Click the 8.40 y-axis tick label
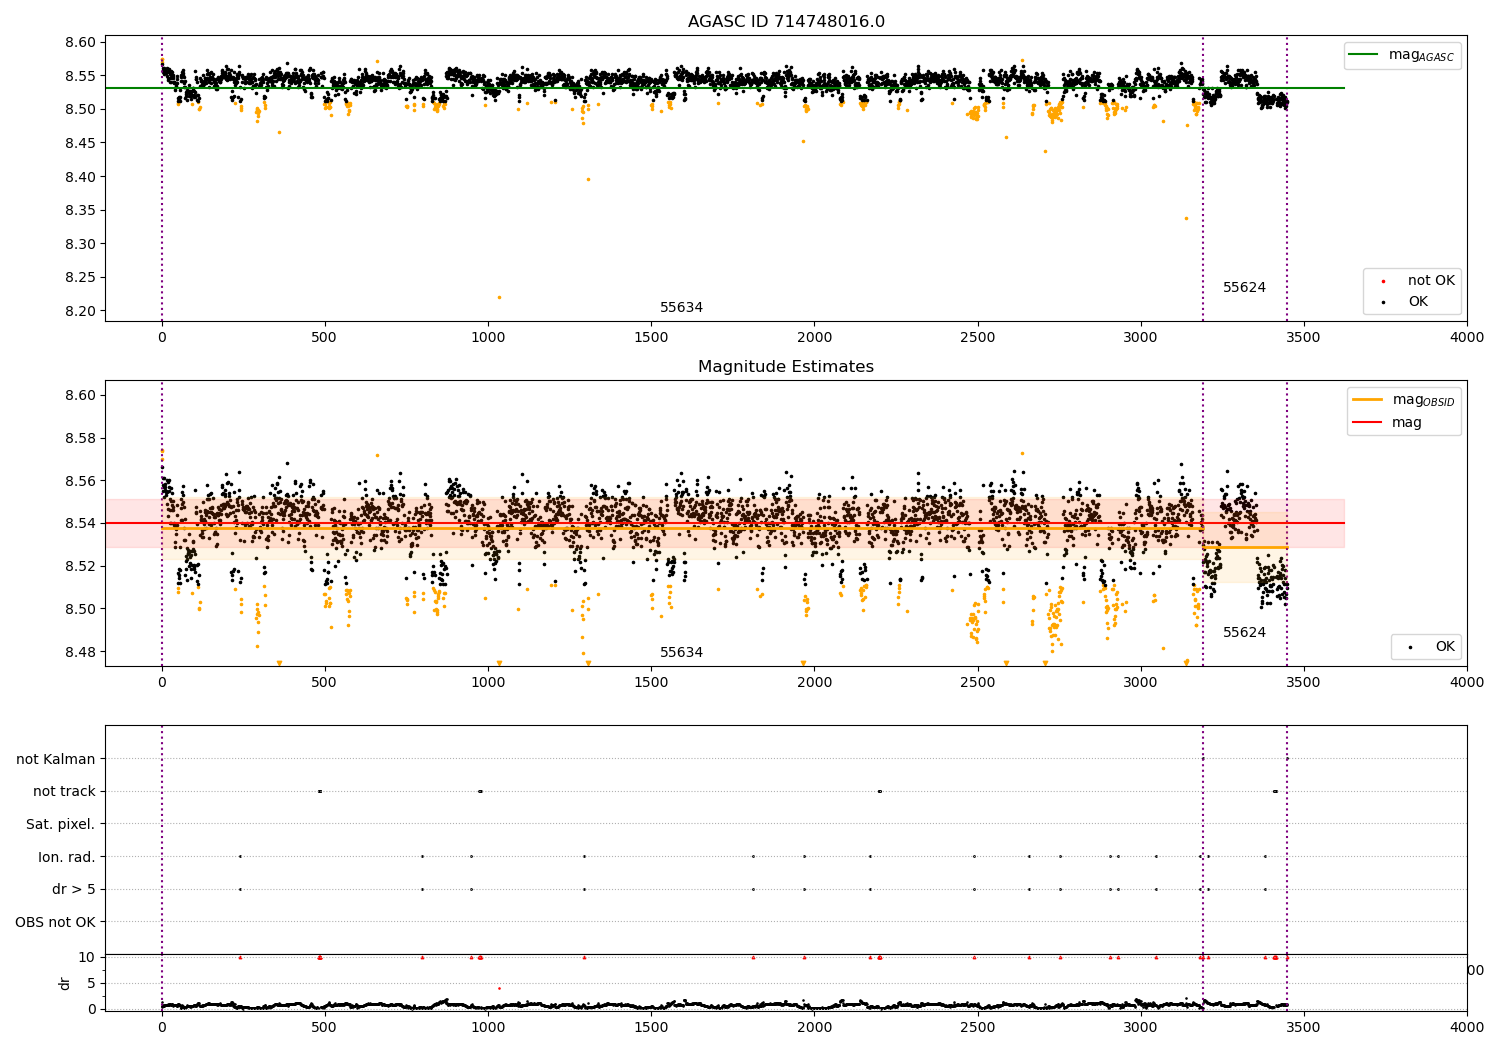1500x1050 pixels. point(79,177)
